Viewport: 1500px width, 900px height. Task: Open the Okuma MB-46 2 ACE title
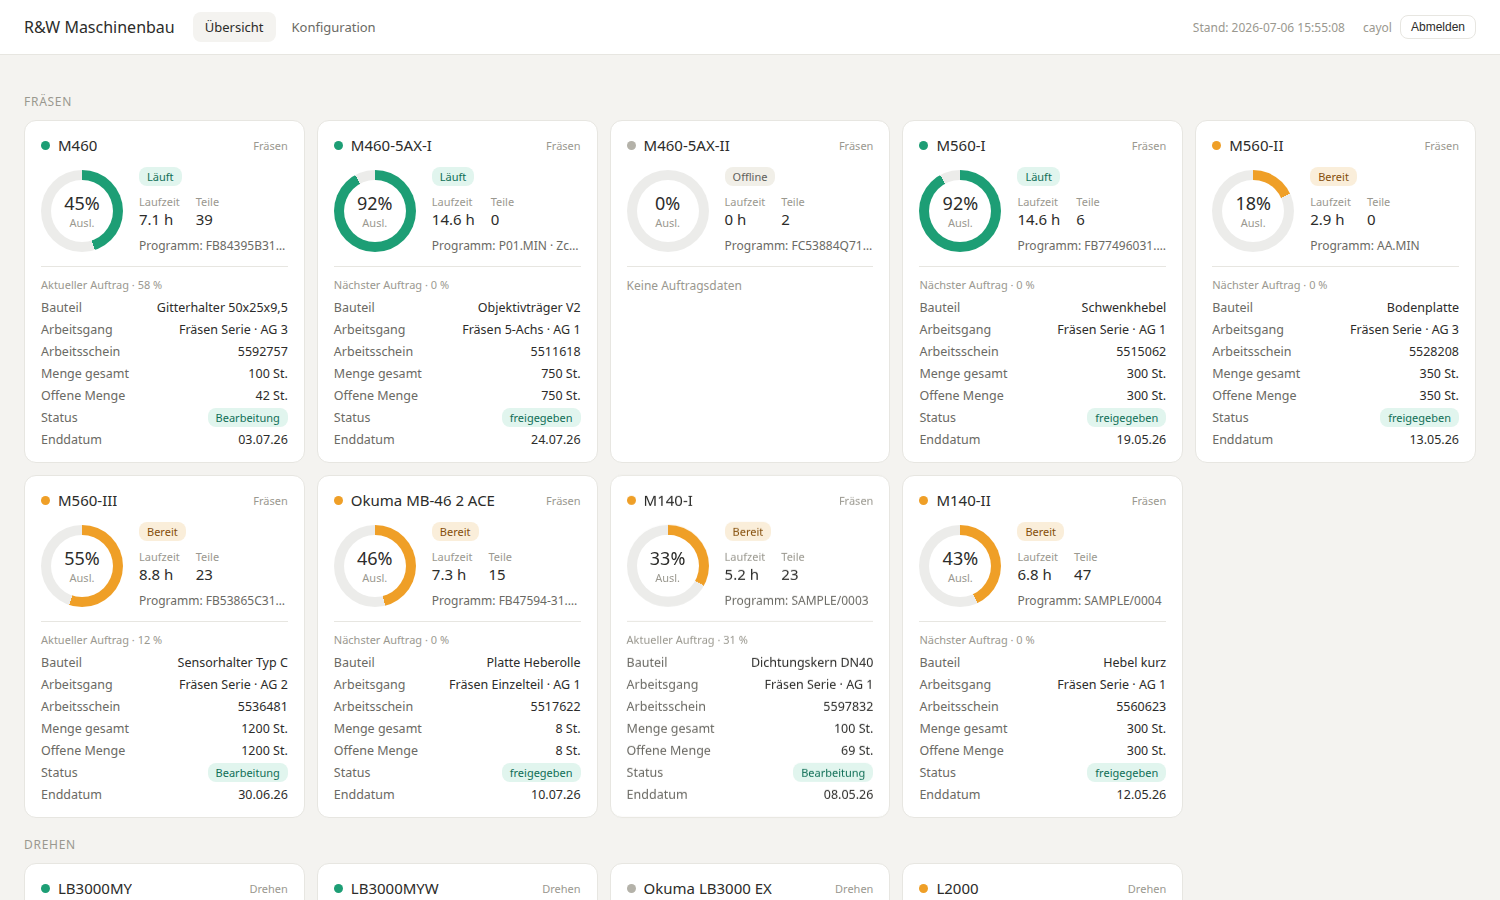[422, 501]
